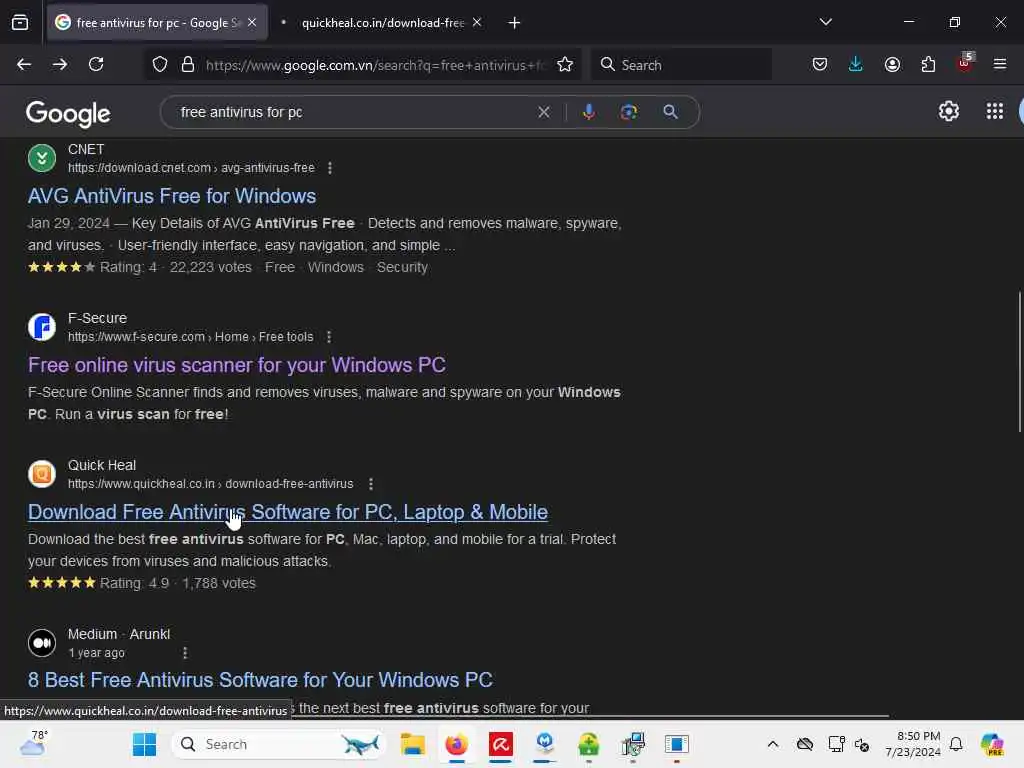Click the F-Secure site favicon
The image size is (1024, 768).
point(42,327)
